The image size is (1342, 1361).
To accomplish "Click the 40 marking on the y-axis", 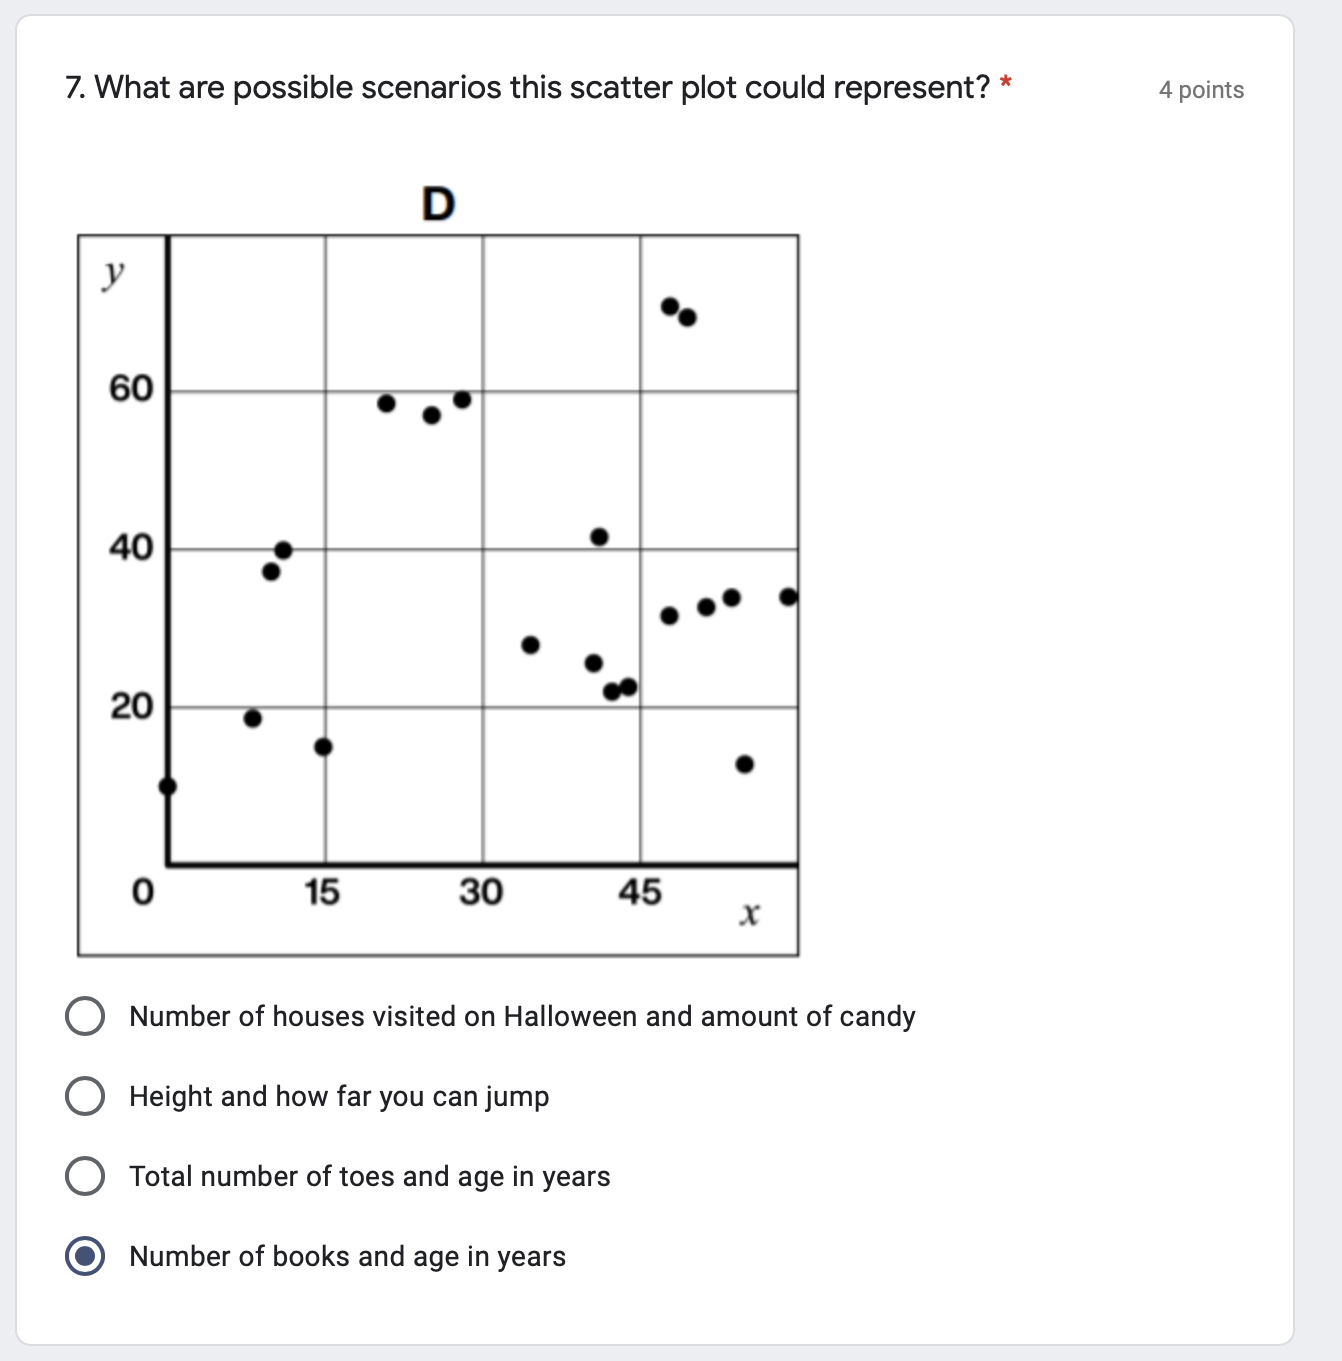I will pos(131,547).
